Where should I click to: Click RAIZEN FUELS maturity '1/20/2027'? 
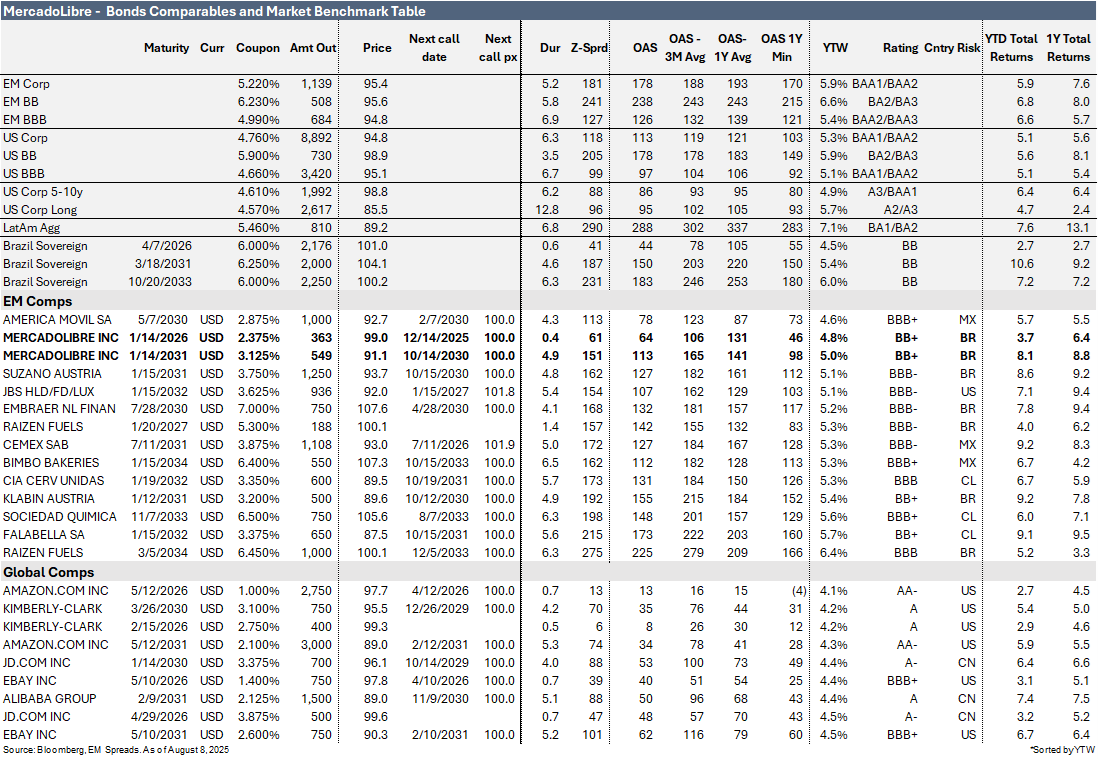pos(158,427)
